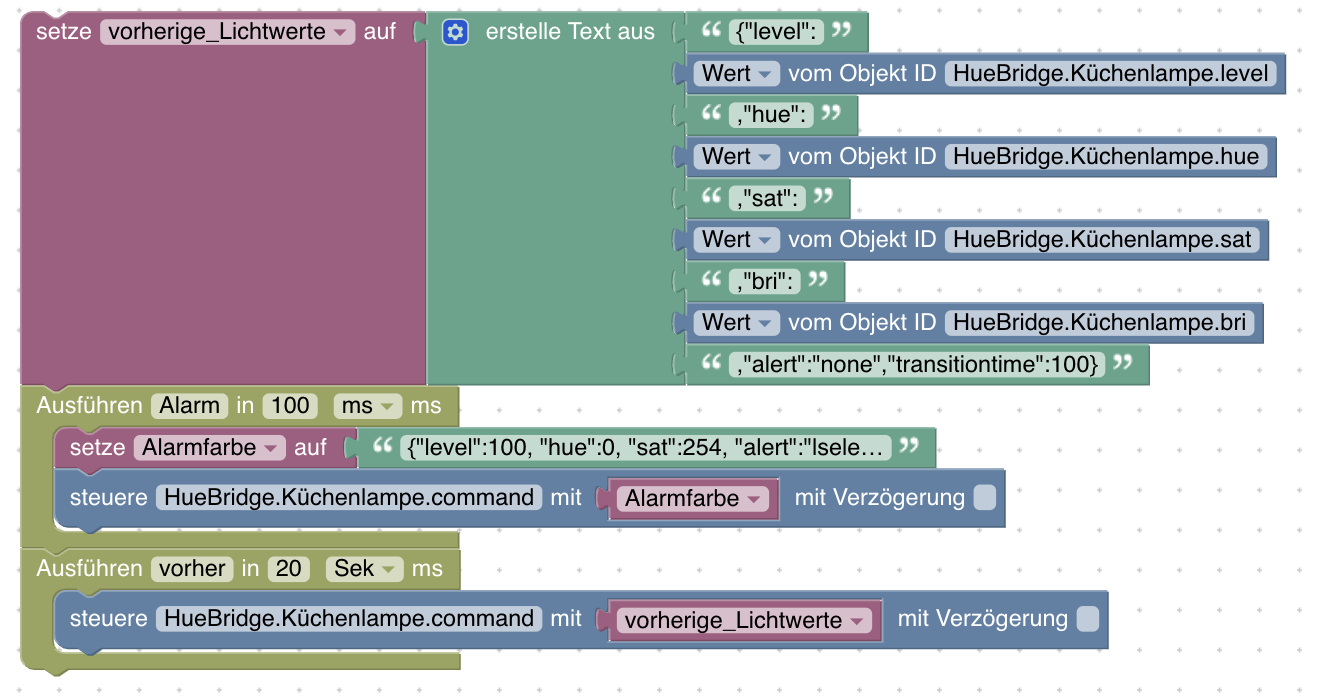Toggle mit Verzögerung checkbox for Alarmfarbe command
Viewport: 1320px width, 698px height.
tap(985, 498)
